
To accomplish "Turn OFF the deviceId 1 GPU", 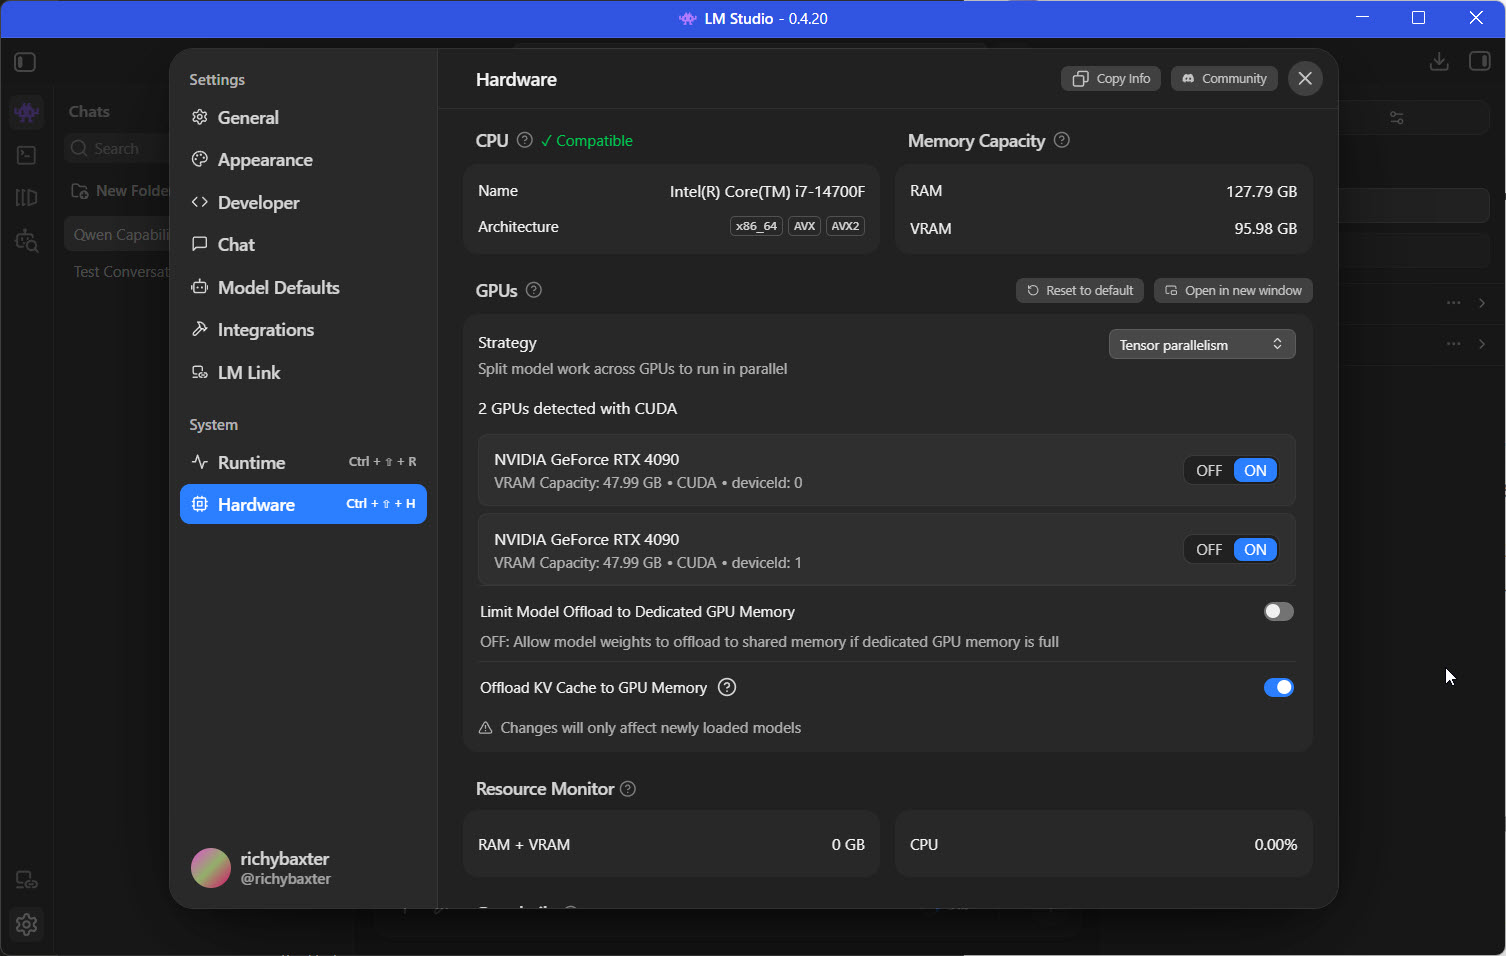I will 1209,550.
